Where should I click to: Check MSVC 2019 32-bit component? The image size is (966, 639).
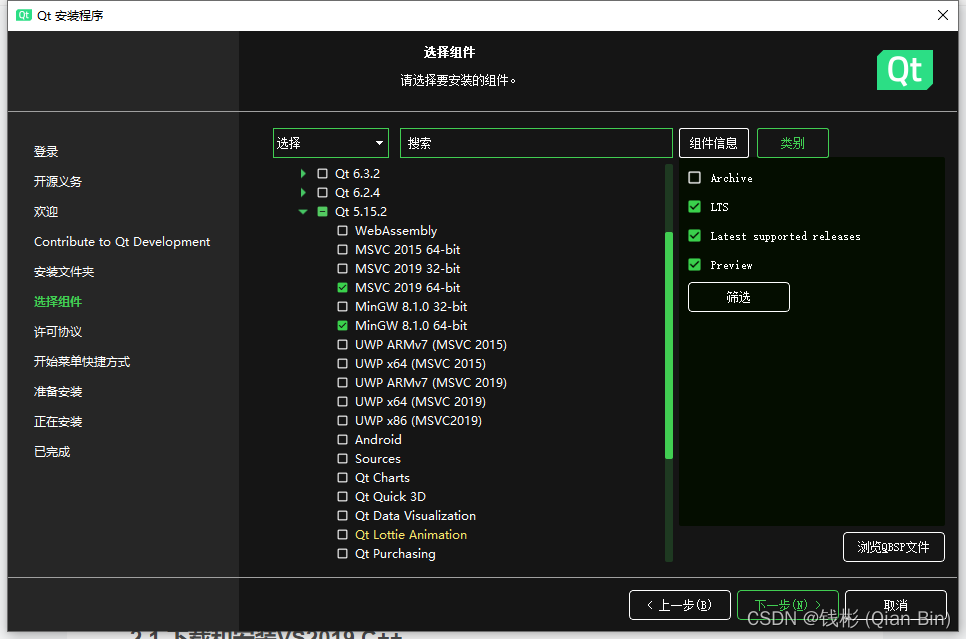343,269
